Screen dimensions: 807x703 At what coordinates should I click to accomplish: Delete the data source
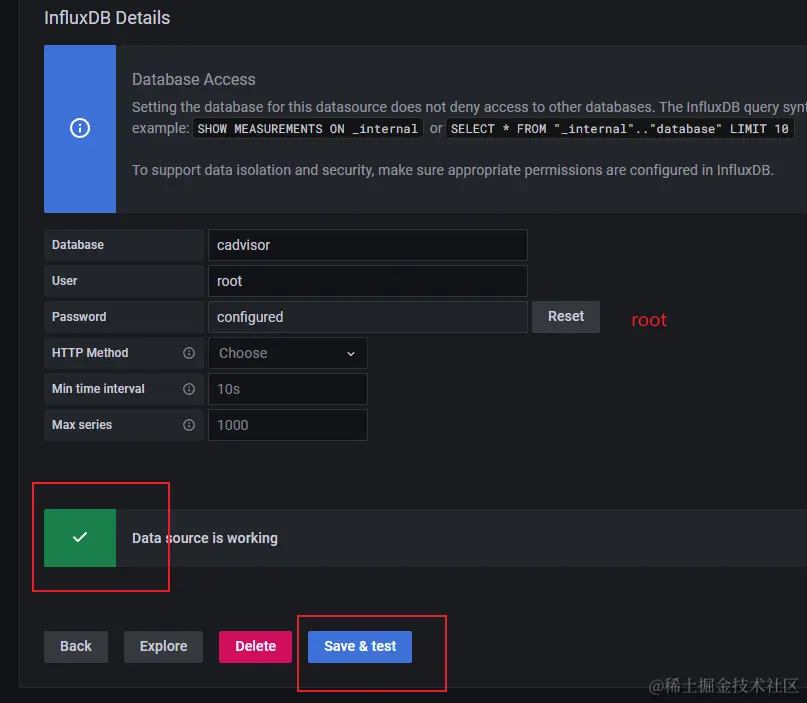click(x=255, y=646)
